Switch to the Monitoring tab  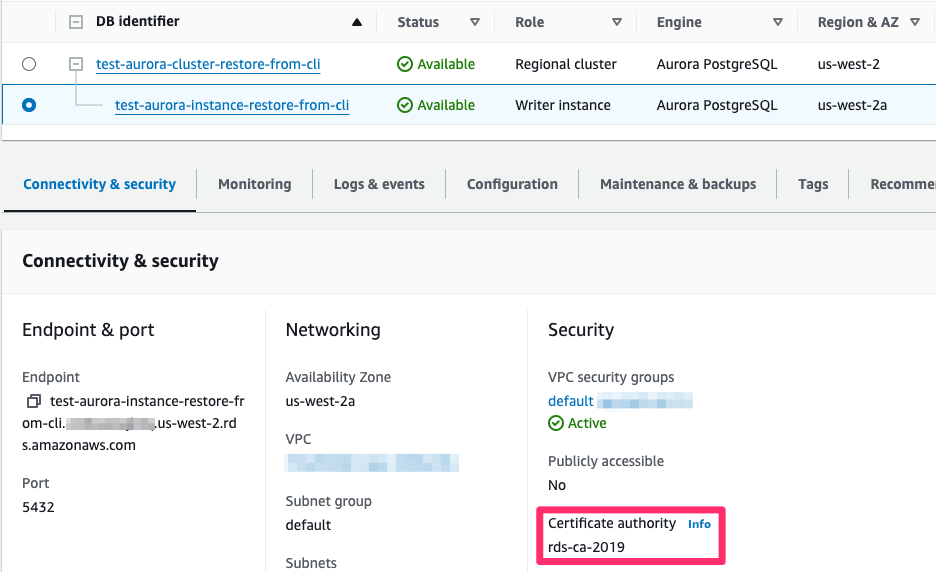click(x=255, y=184)
